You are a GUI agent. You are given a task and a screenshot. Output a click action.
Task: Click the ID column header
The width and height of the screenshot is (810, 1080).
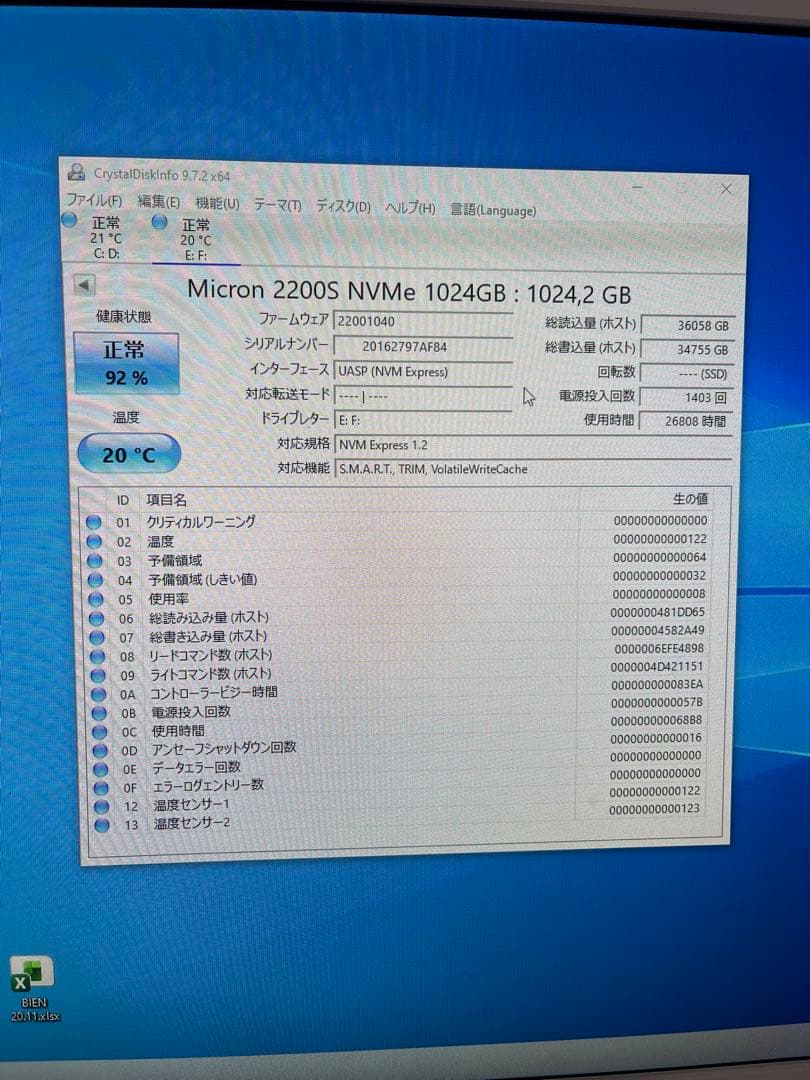(123, 501)
